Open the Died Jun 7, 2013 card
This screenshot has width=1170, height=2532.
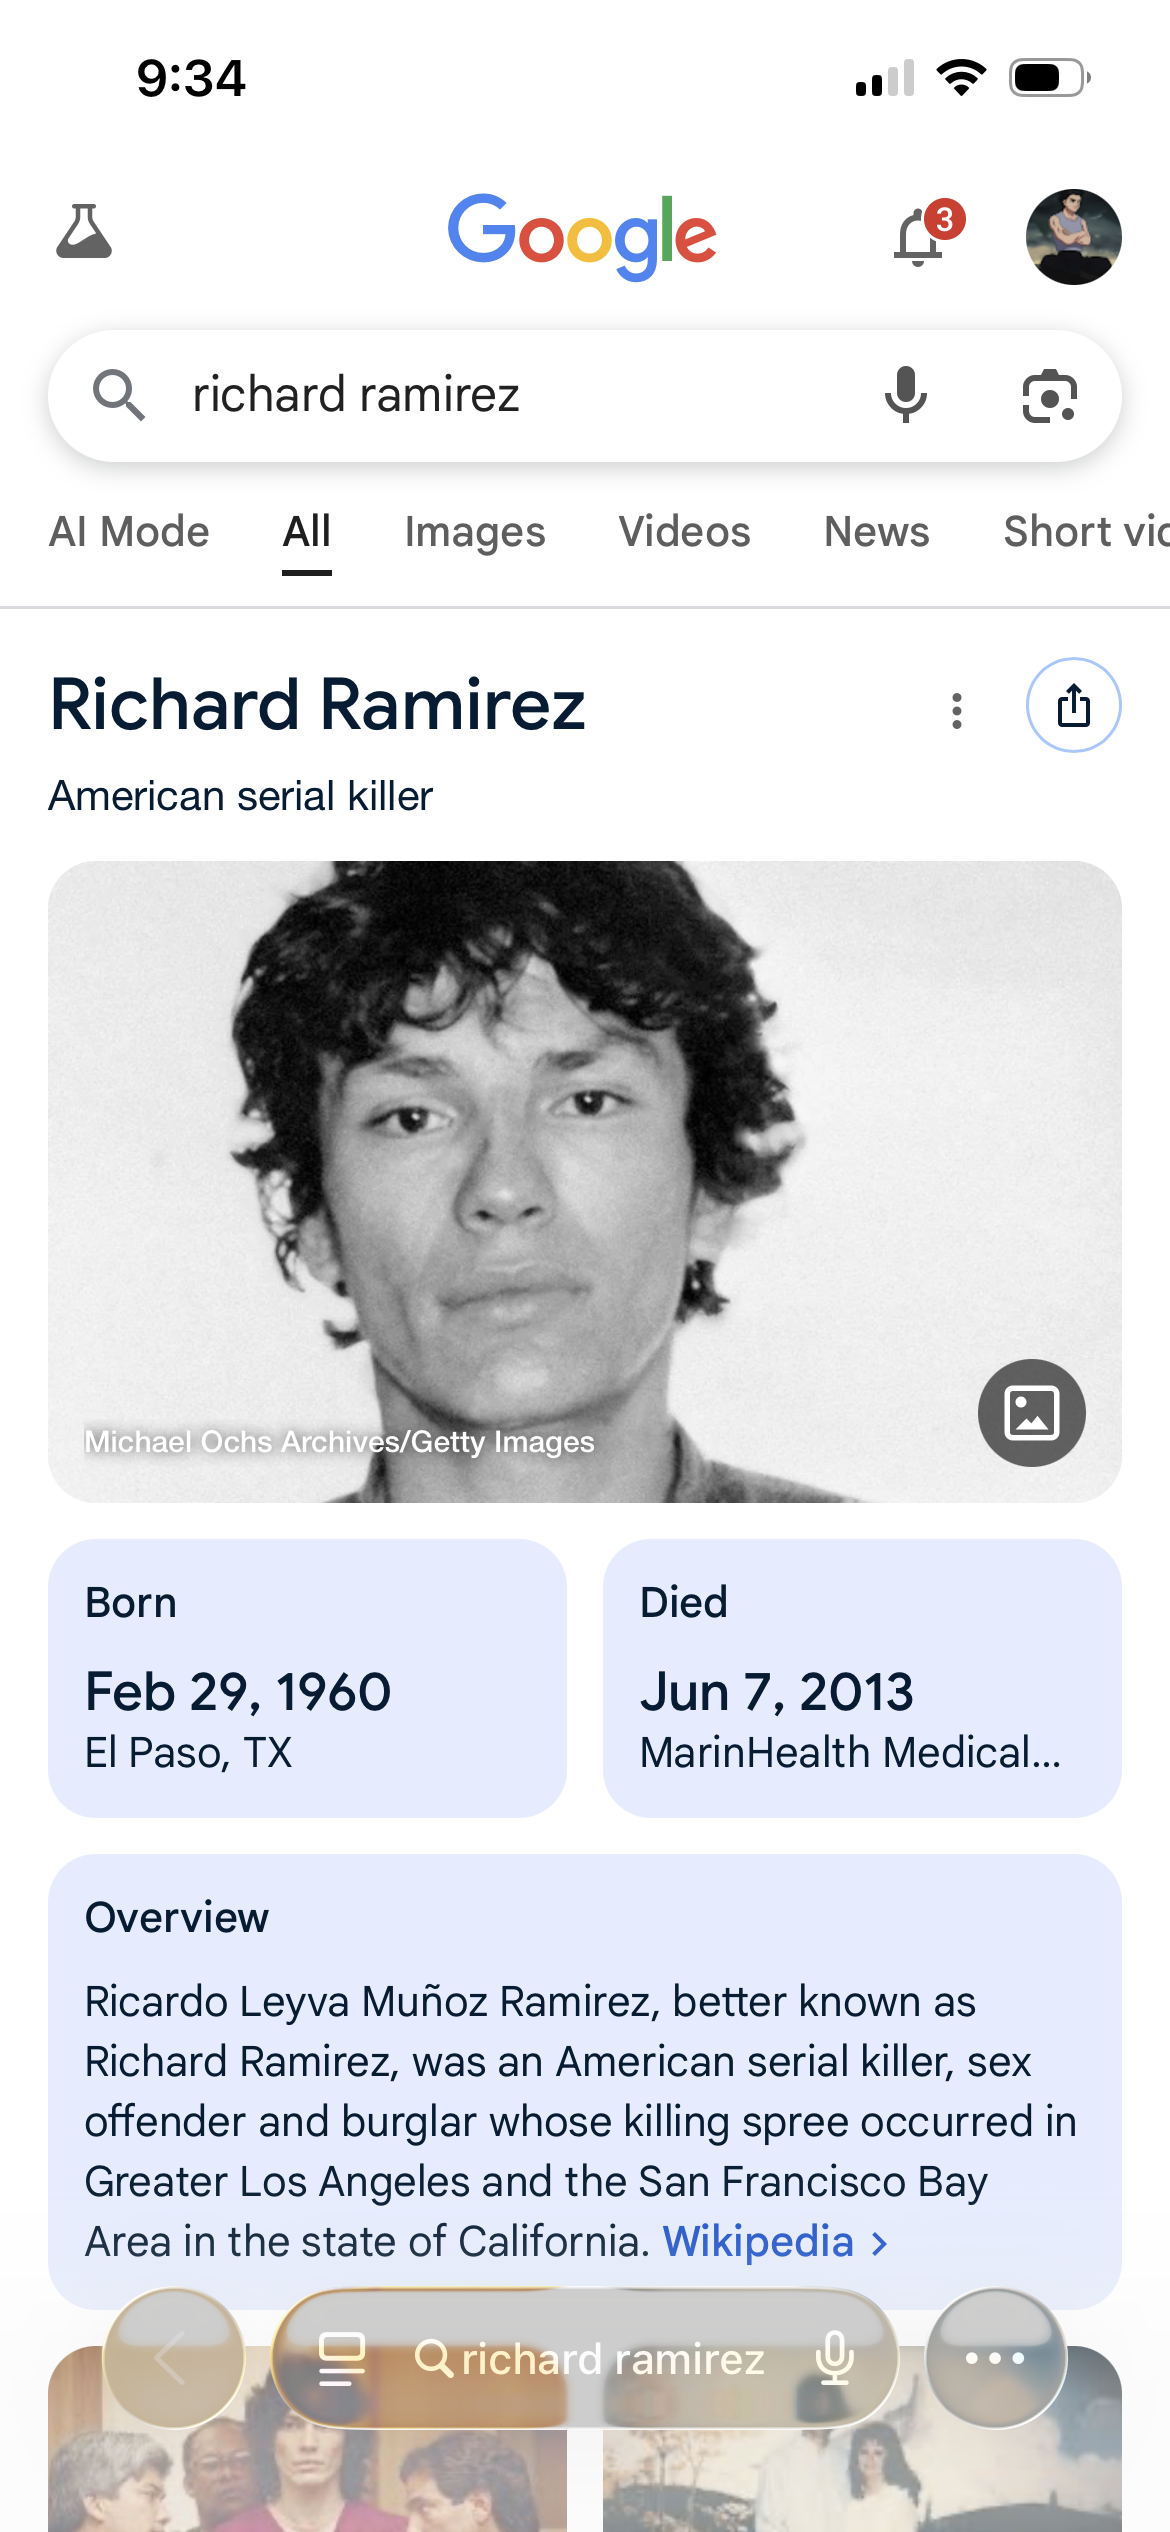point(861,1677)
